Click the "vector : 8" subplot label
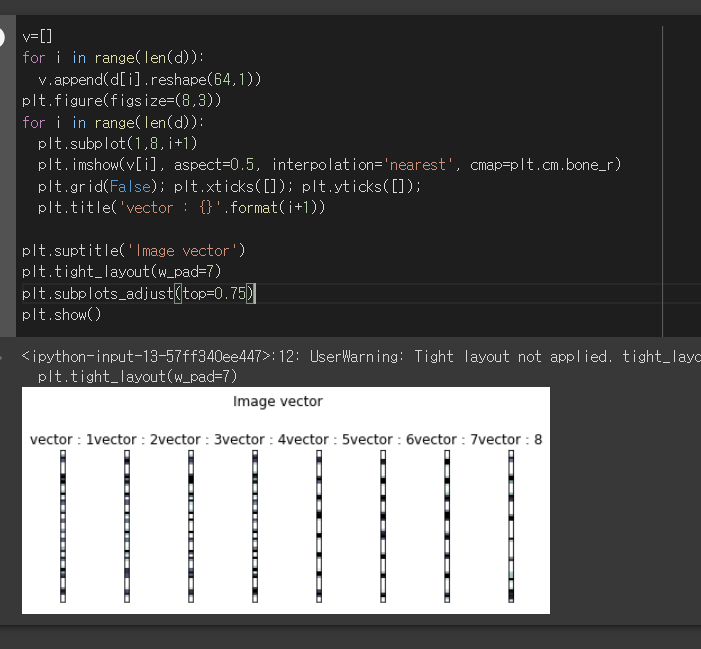 point(510,440)
